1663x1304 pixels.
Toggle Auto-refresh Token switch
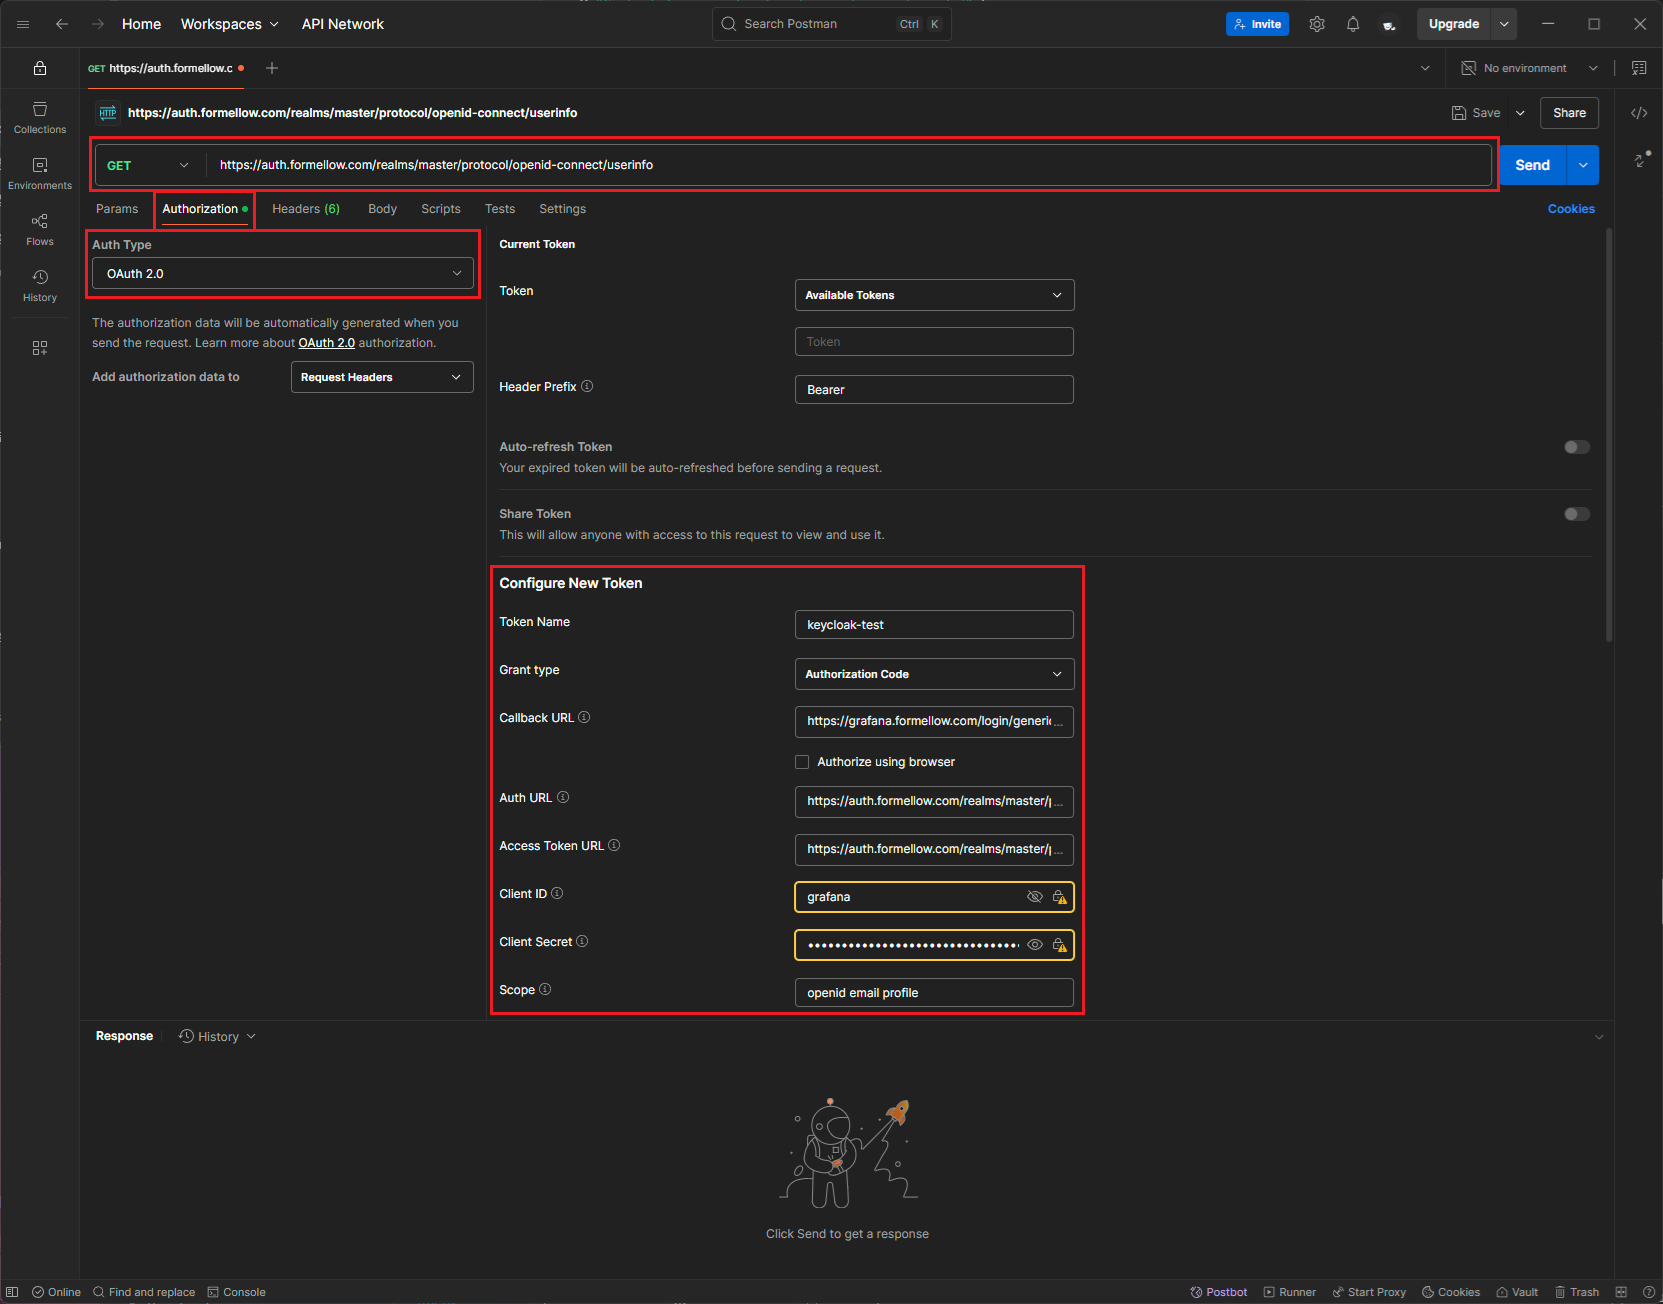1577,447
